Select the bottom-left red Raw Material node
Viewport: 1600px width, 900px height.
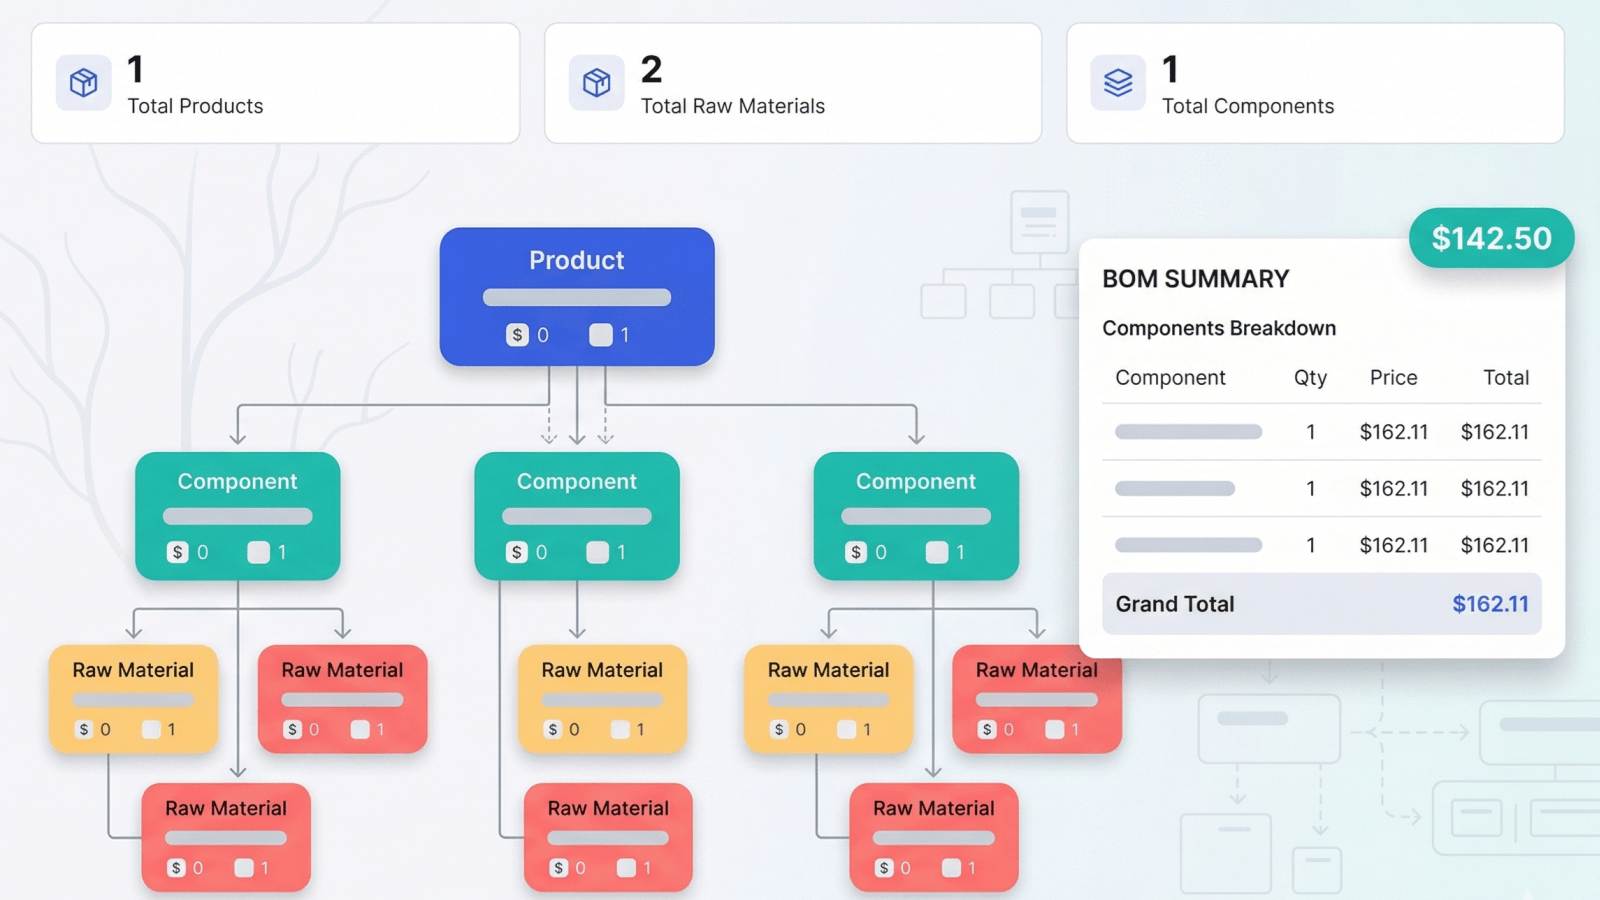[x=226, y=836]
